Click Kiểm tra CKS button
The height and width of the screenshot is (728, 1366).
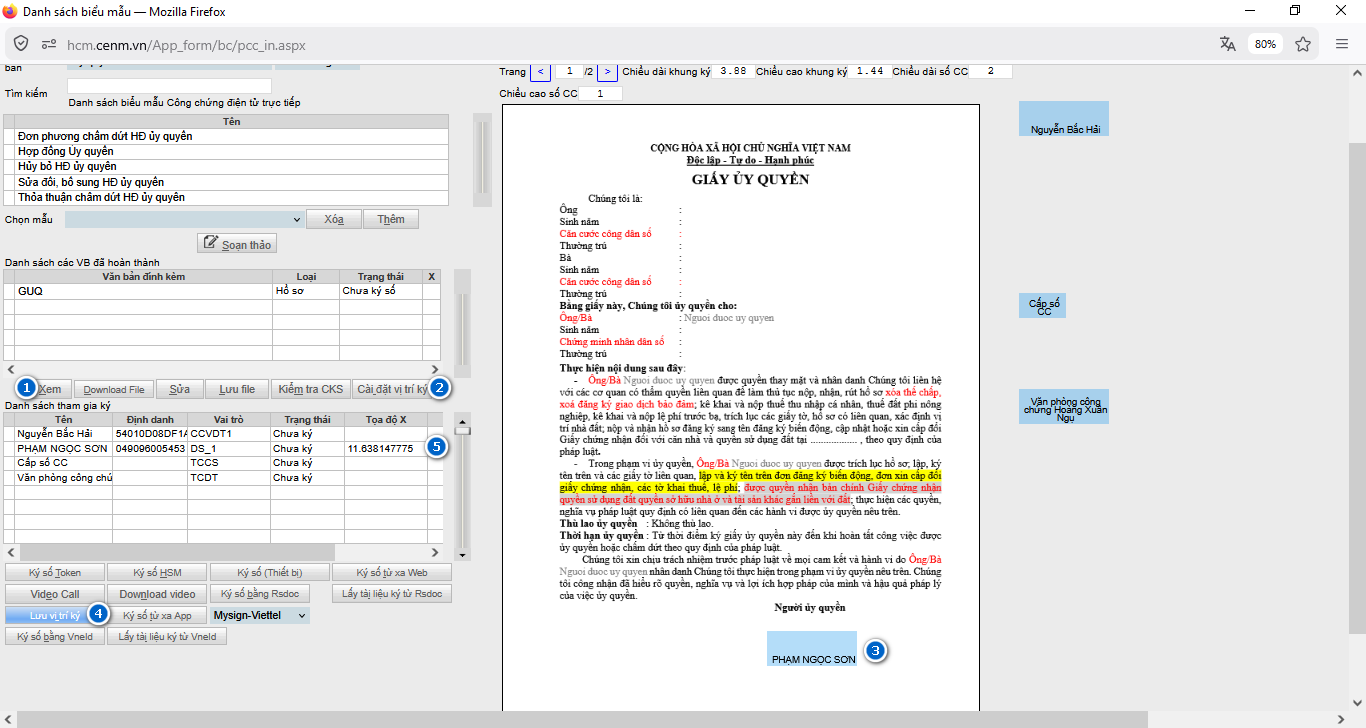click(x=311, y=389)
